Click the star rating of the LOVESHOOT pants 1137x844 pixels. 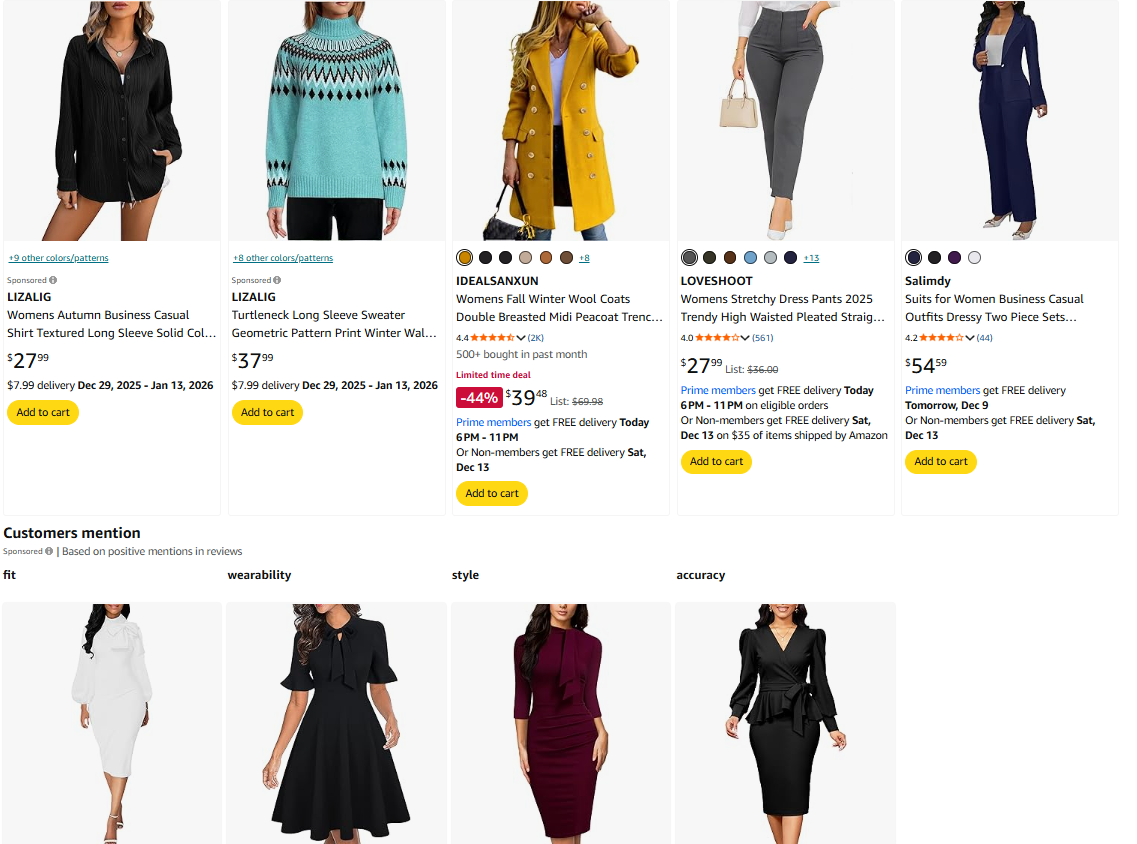click(x=716, y=338)
